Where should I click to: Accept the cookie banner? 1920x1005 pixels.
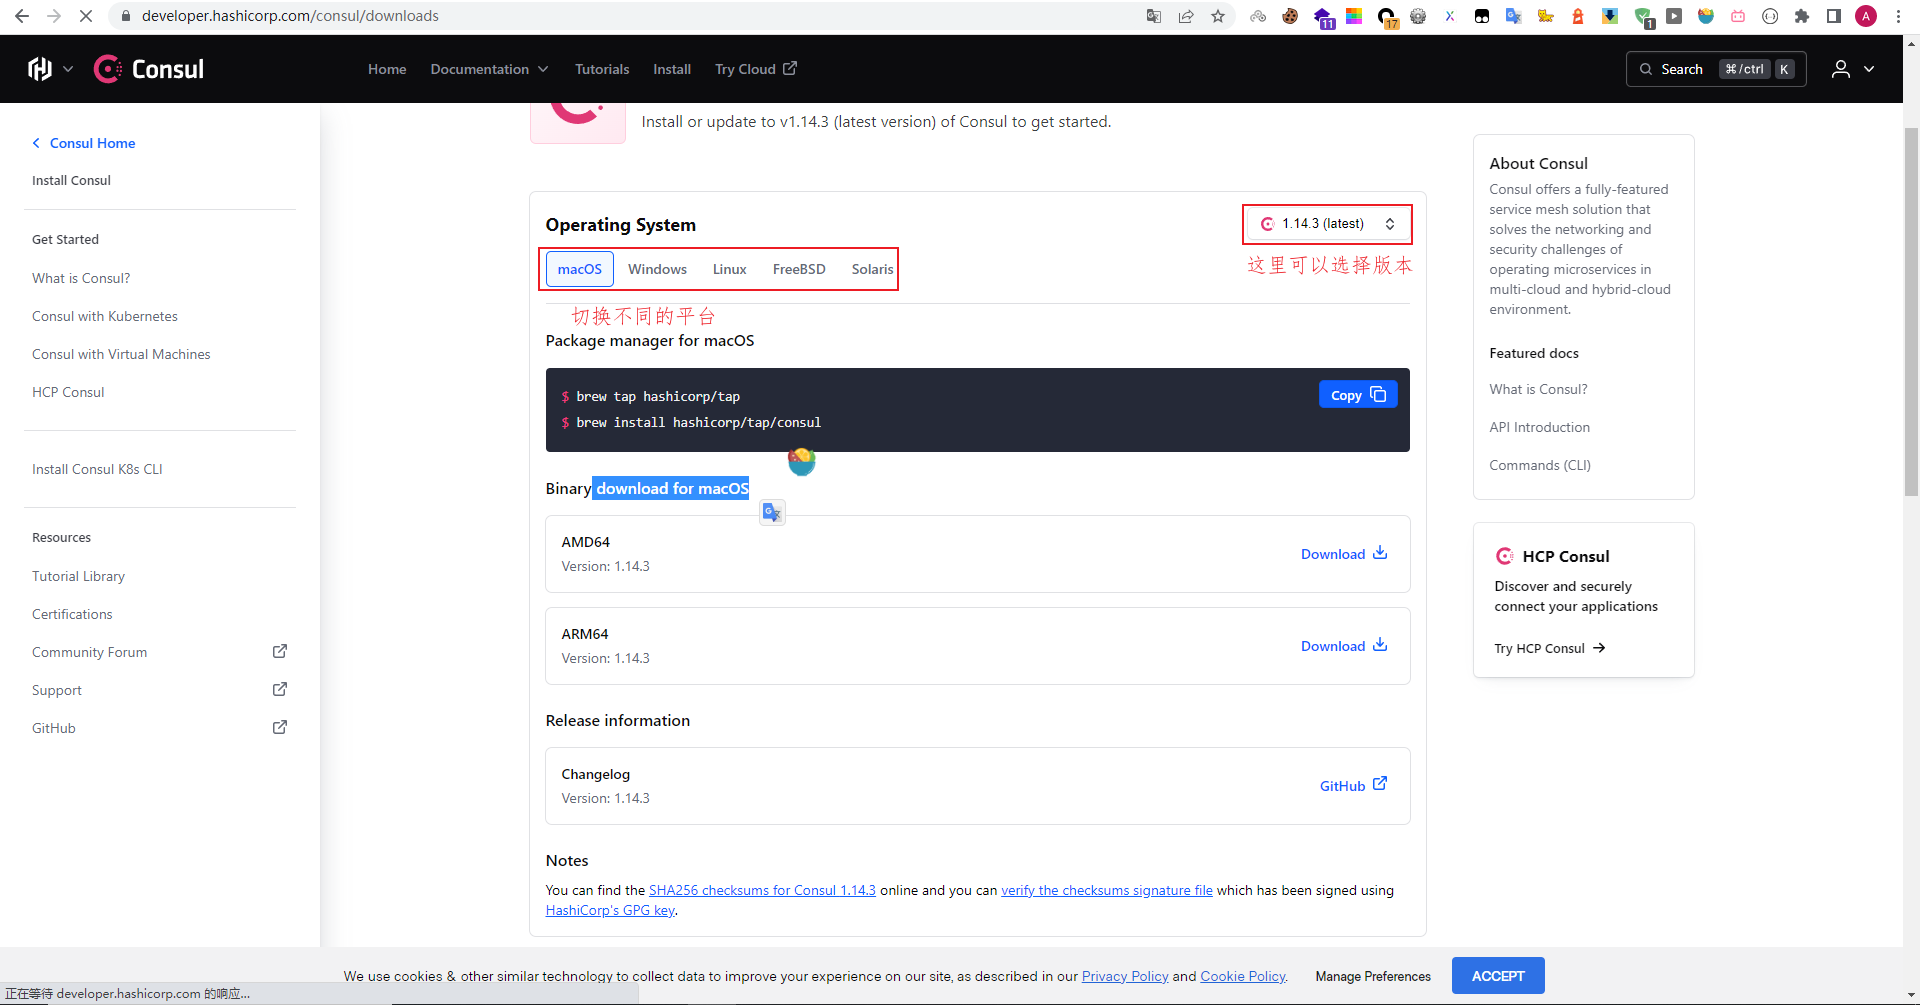[x=1498, y=976]
